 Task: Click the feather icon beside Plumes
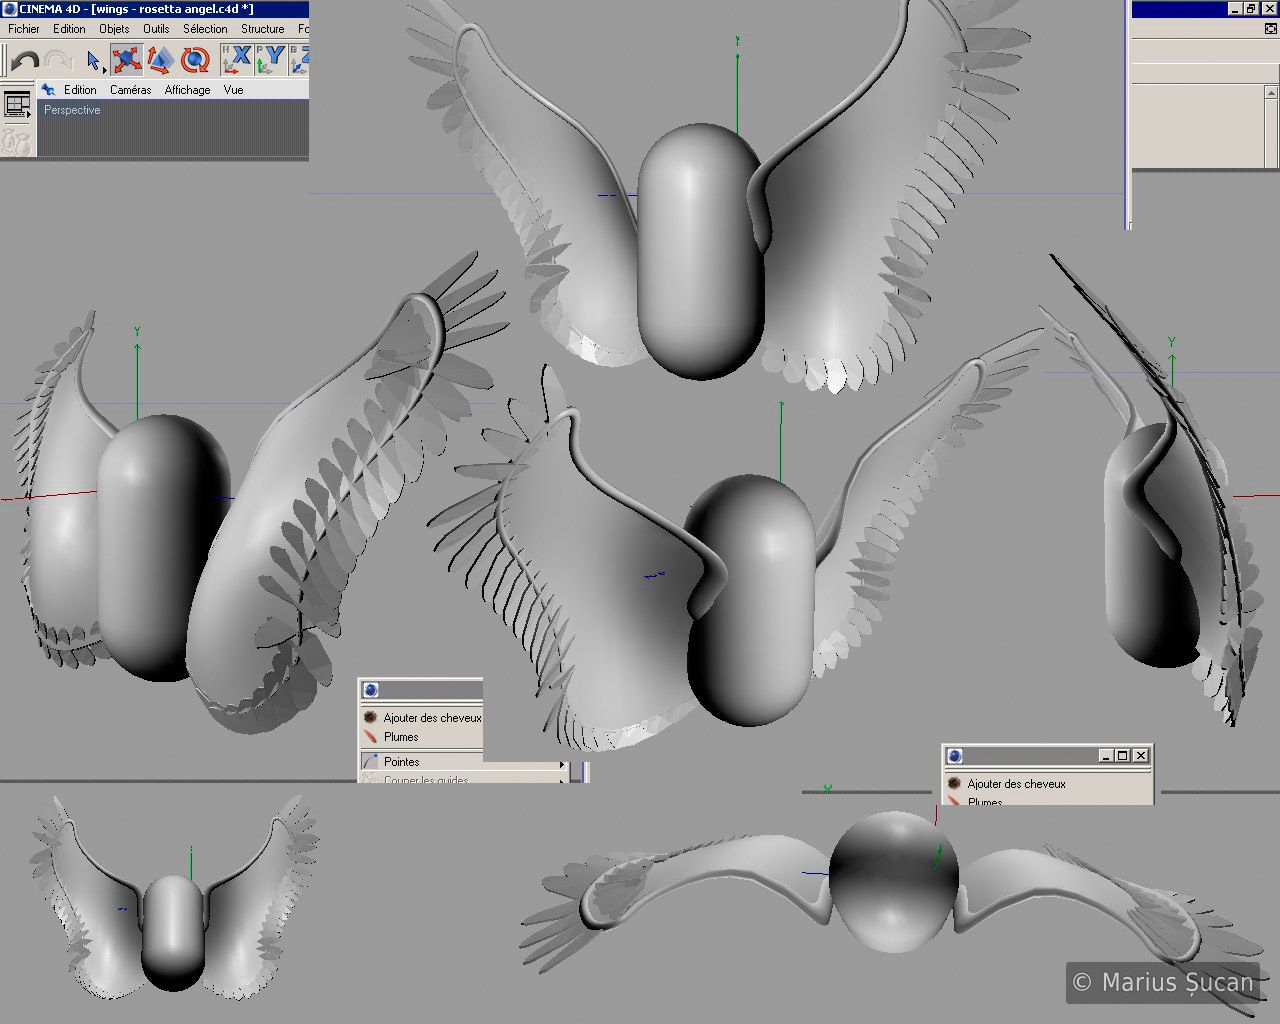(370, 737)
